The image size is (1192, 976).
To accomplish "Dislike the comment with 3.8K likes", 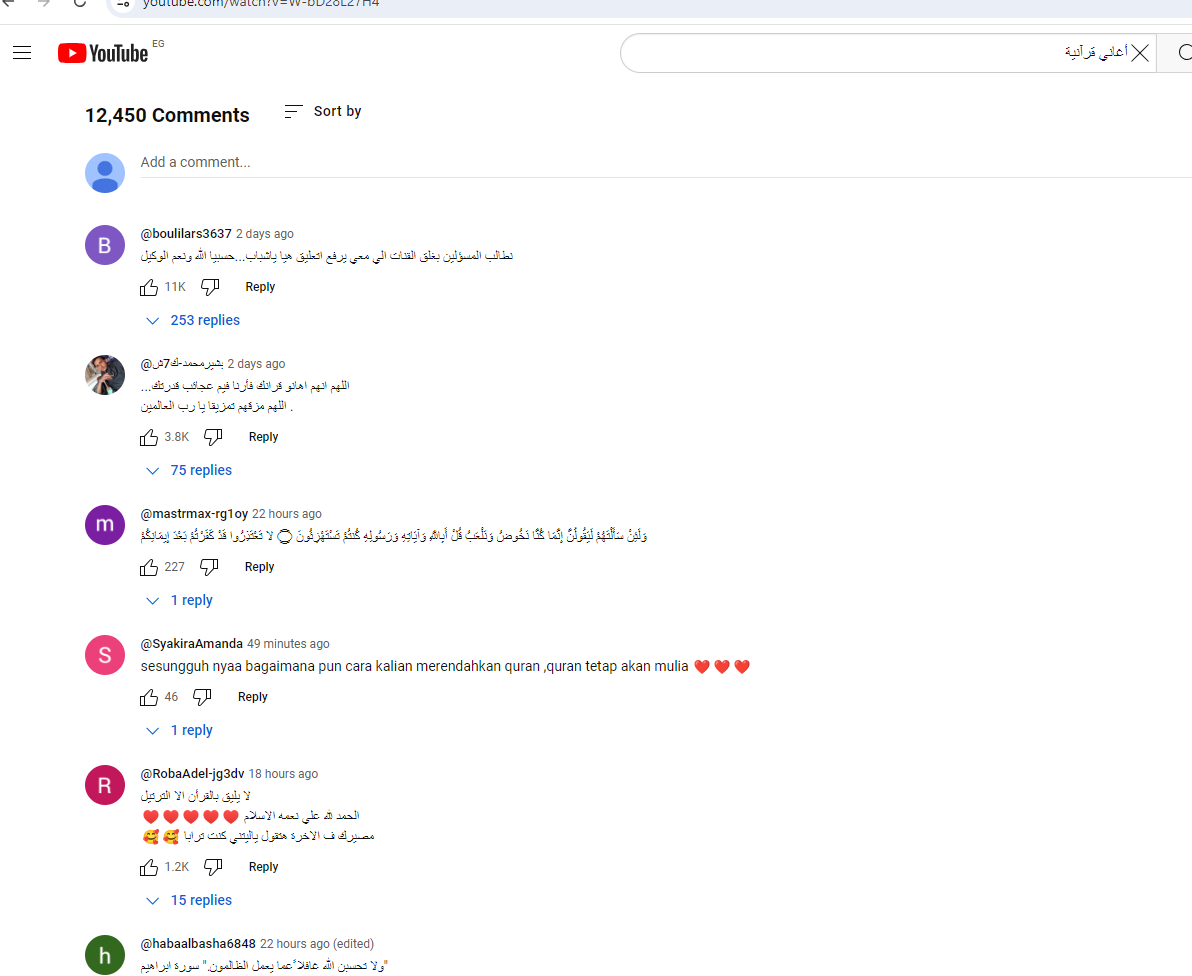I will pos(213,437).
